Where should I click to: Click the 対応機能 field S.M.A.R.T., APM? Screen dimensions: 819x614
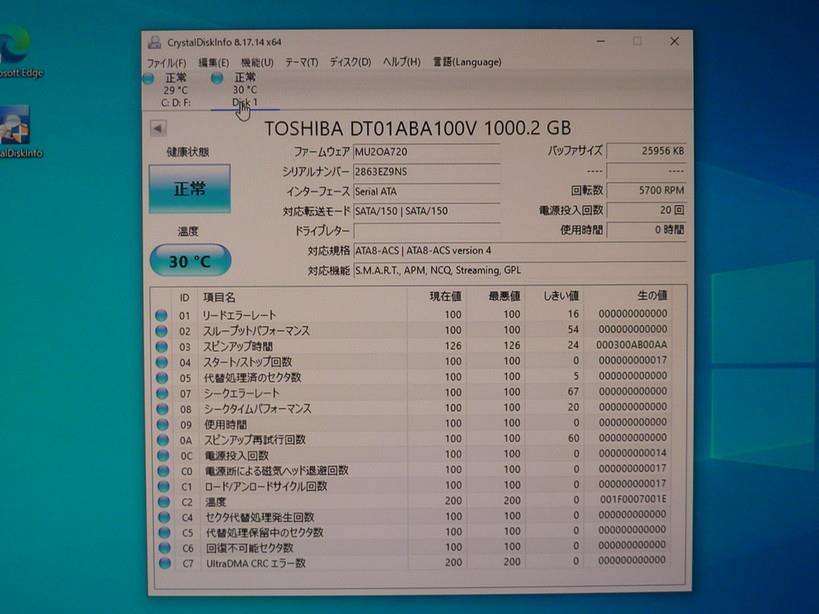pyautogui.click(x=520, y=270)
